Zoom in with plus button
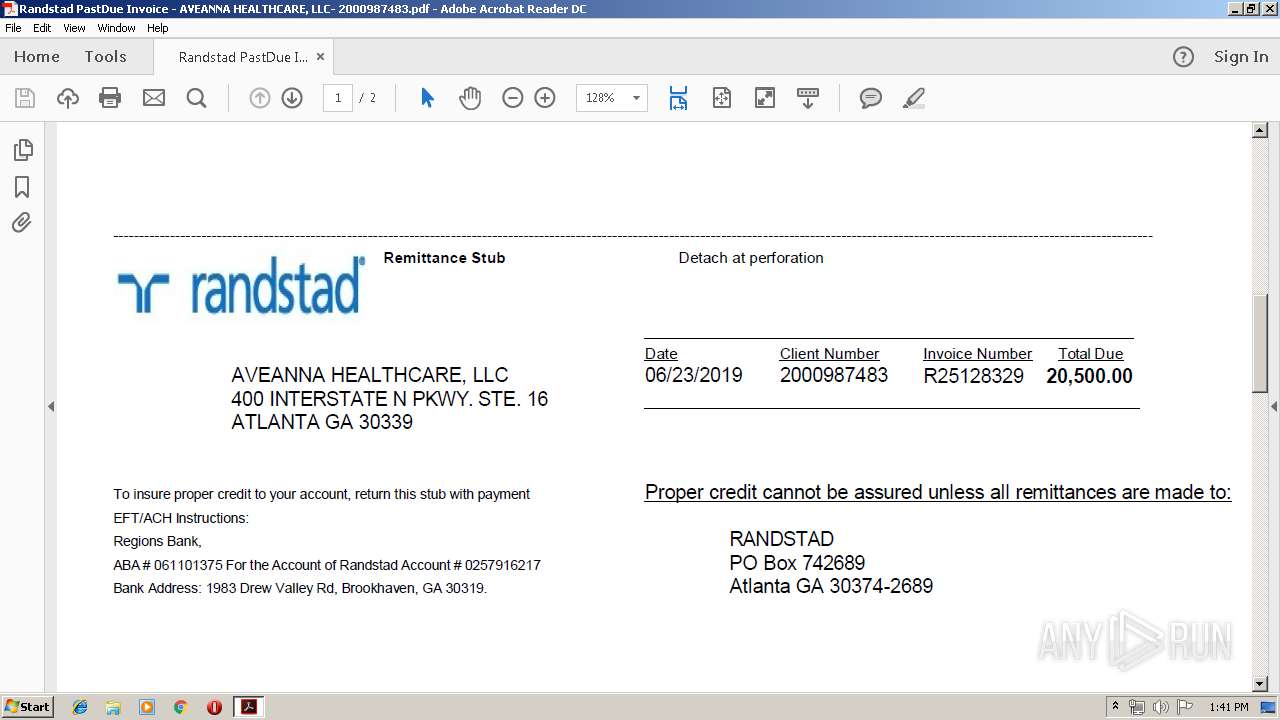Screen dimensions: 1280x720 545,98
